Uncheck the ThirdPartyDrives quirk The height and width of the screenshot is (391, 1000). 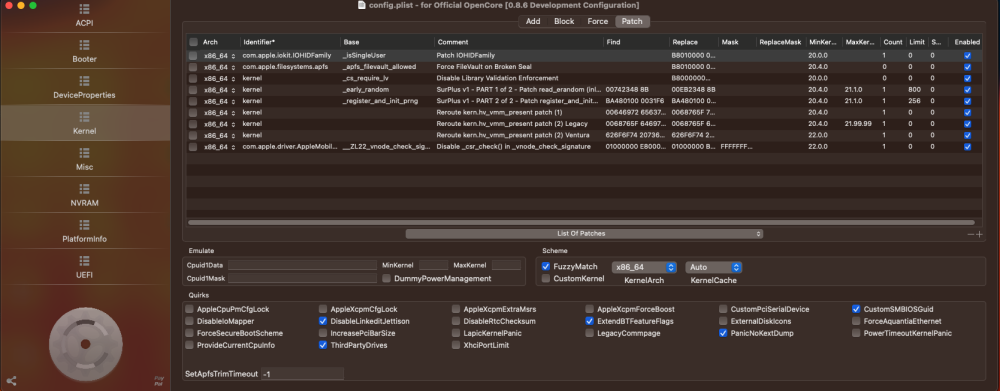click(x=323, y=345)
